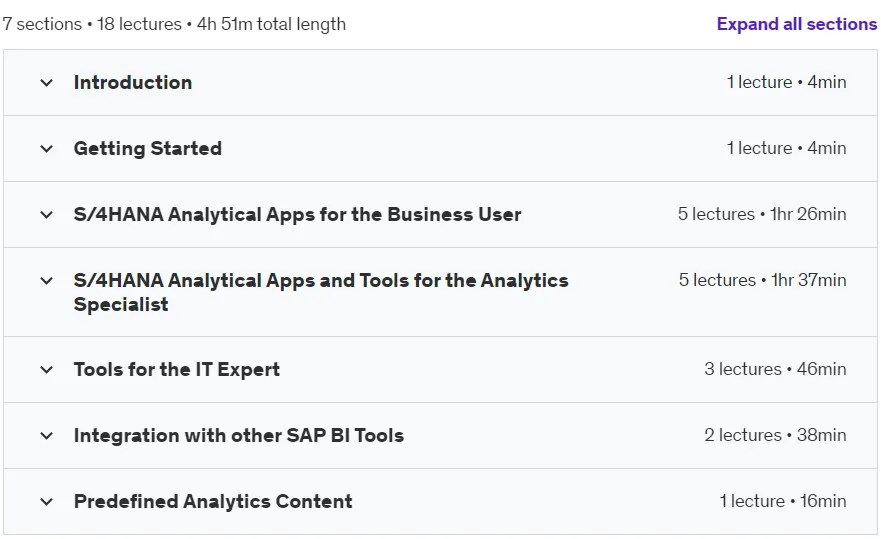881x539 pixels.
Task: Expand chevron for Integration with other SAP BI Tools
Action: pos(47,436)
